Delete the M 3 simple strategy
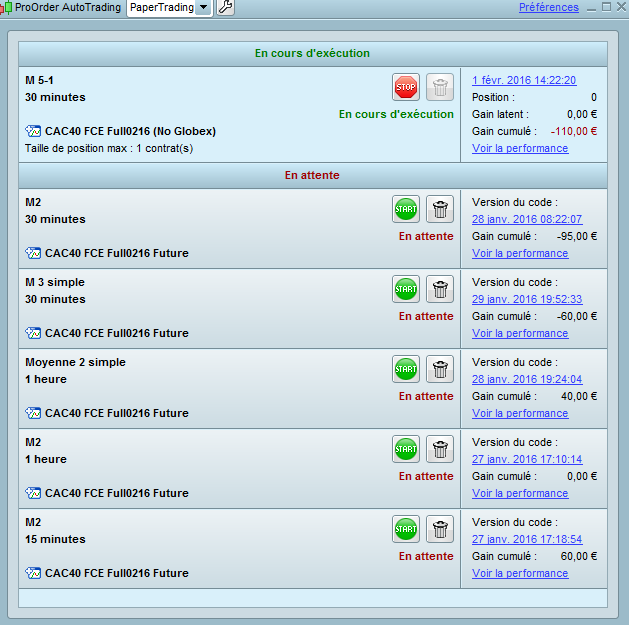 (440, 289)
